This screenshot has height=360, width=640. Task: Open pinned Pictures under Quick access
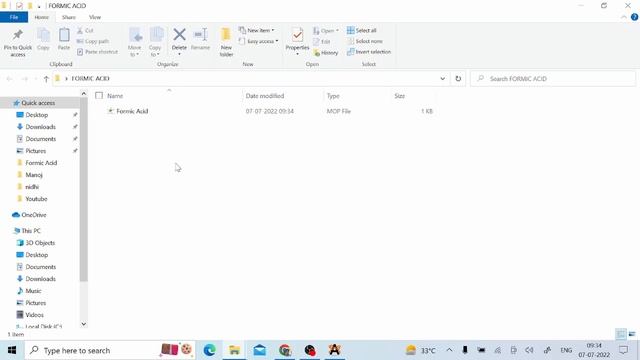click(x=36, y=151)
